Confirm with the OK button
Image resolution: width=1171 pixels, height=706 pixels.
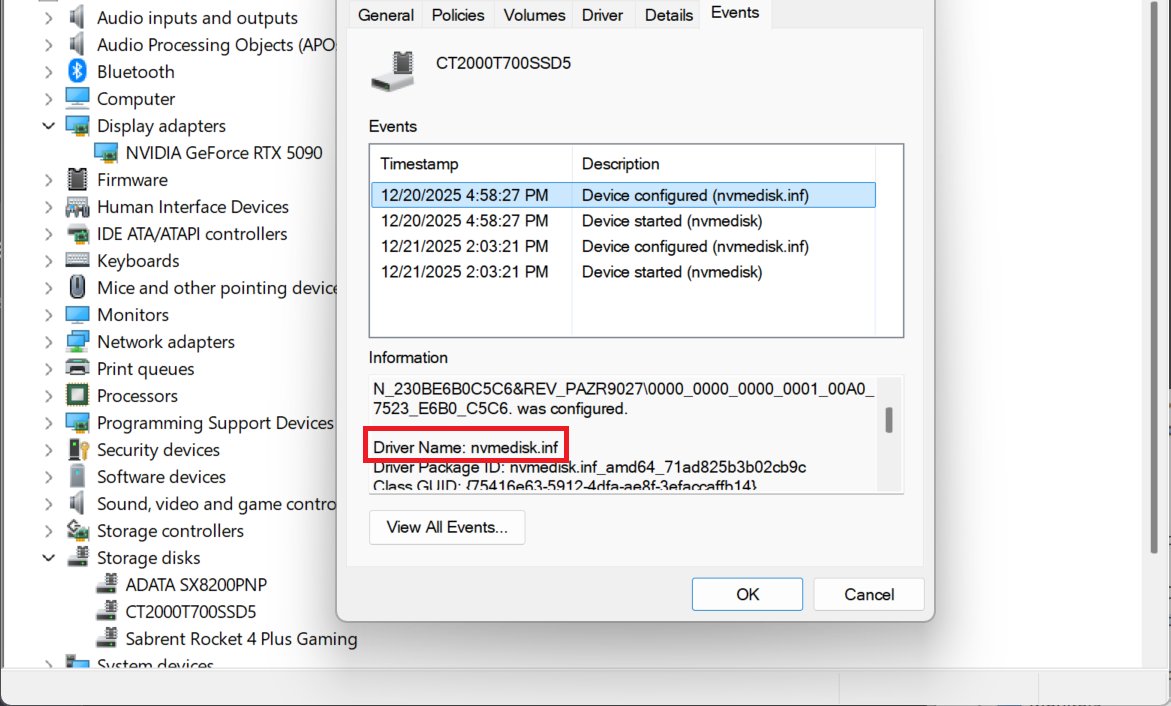click(747, 594)
